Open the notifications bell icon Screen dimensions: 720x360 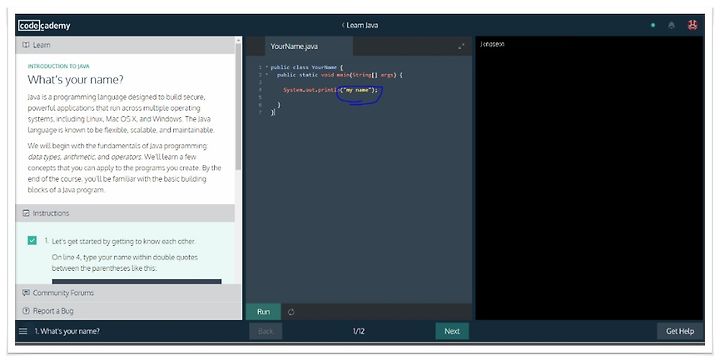[x=671, y=26]
